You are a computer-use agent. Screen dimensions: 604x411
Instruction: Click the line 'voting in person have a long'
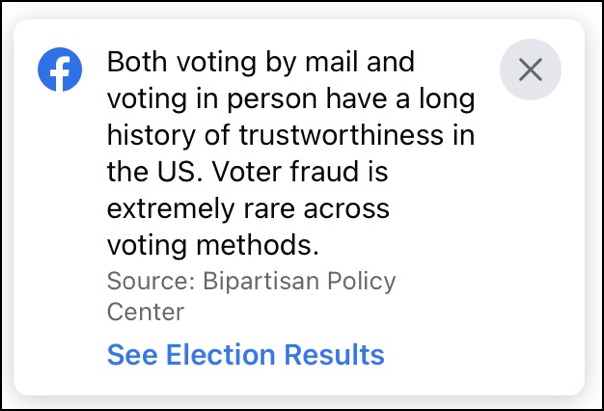pos(291,99)
